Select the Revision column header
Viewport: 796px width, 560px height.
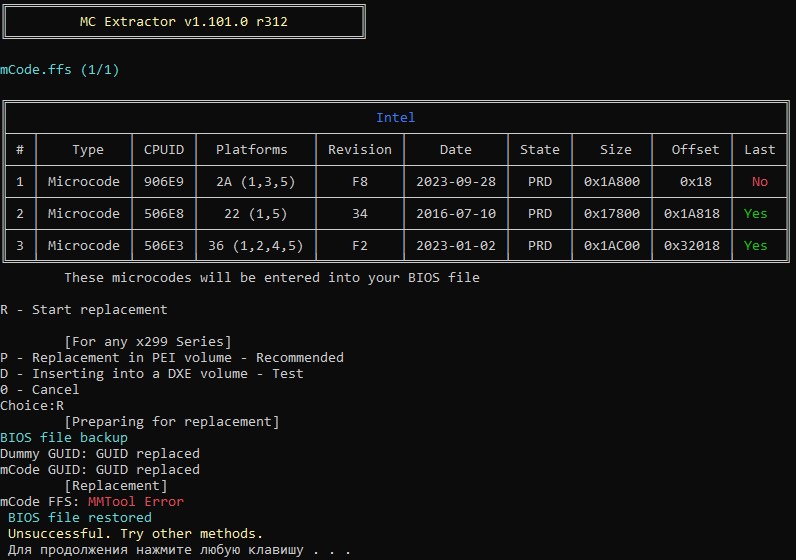point(360,150)
